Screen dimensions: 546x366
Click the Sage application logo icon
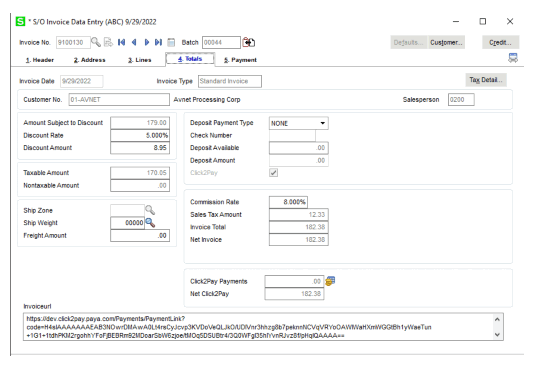point(21,21)
